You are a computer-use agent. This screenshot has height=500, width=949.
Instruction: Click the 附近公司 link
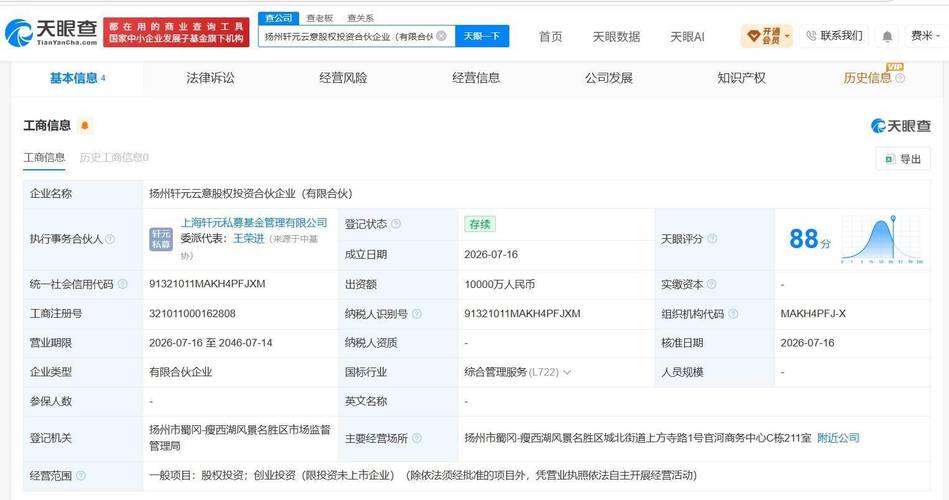838,438
